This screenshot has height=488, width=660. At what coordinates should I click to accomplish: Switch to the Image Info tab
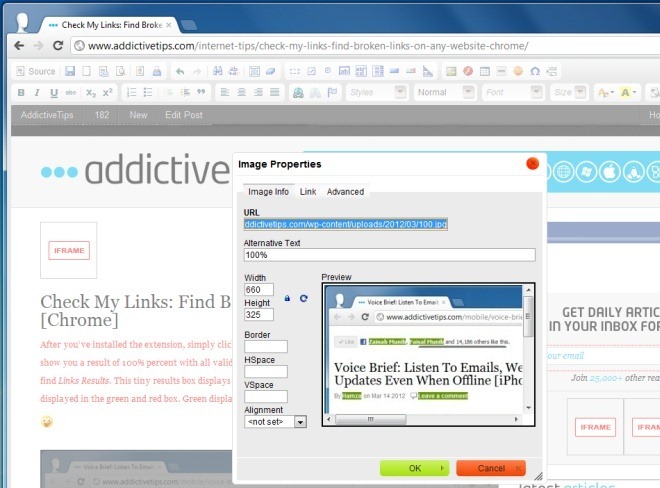tap(268, 192)
